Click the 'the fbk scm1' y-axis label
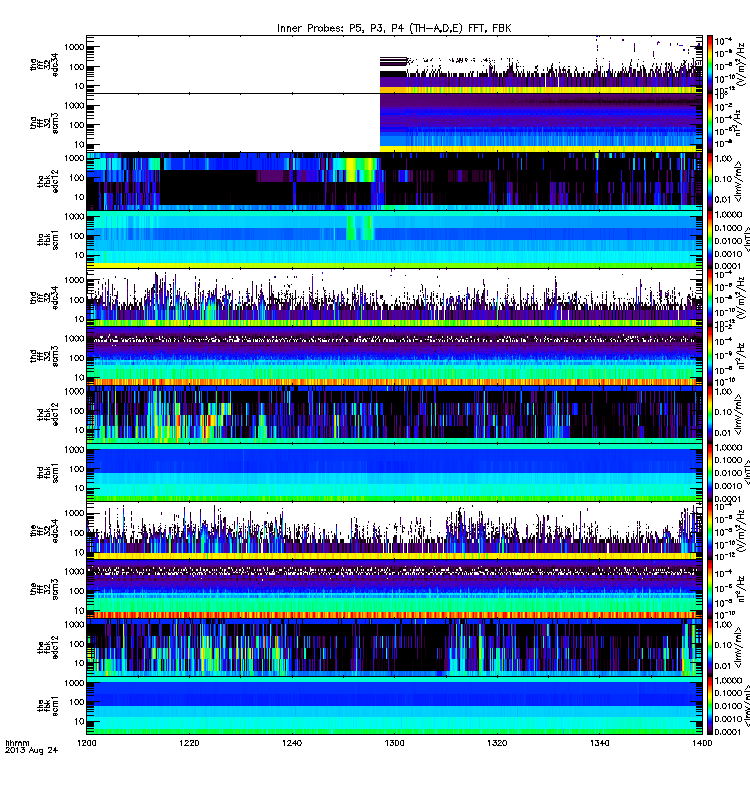Image resolution: width=750 pixels, height=800 pixels. tap(48, 705)
